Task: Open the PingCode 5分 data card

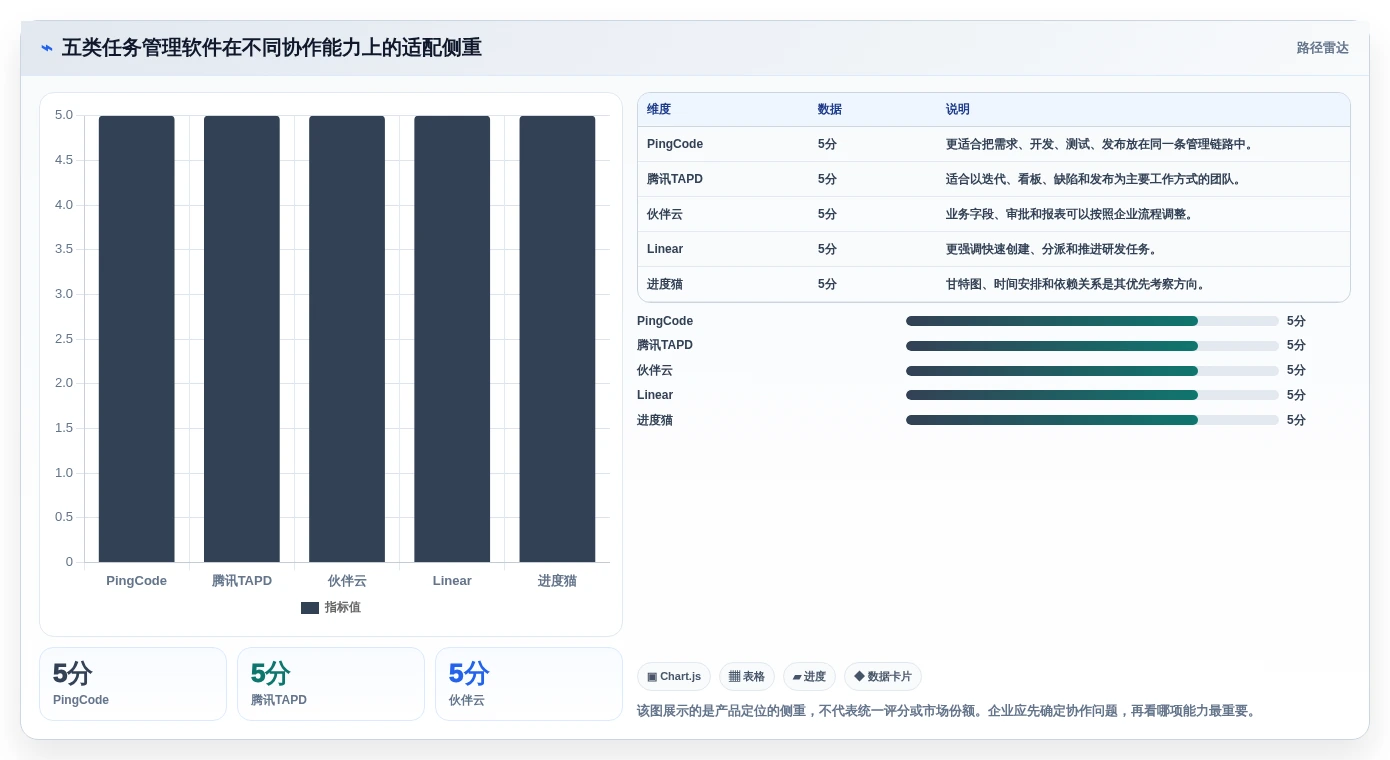Action: click(133, 684)
